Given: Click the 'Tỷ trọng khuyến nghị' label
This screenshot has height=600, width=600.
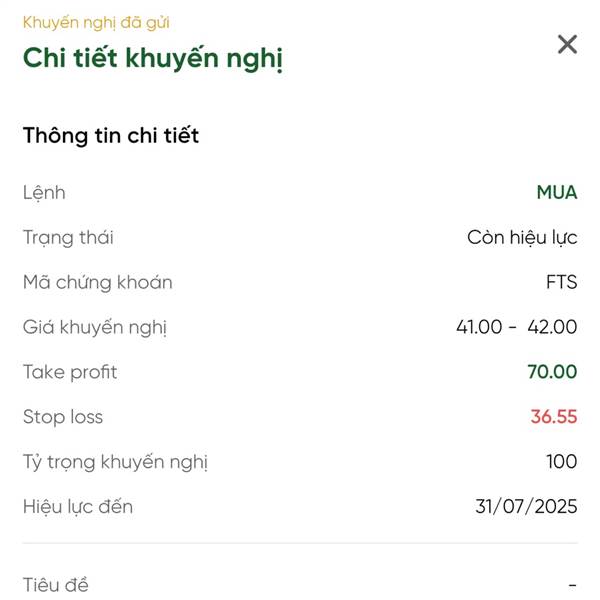Looking at the screenshot, I should click(115, 462).
